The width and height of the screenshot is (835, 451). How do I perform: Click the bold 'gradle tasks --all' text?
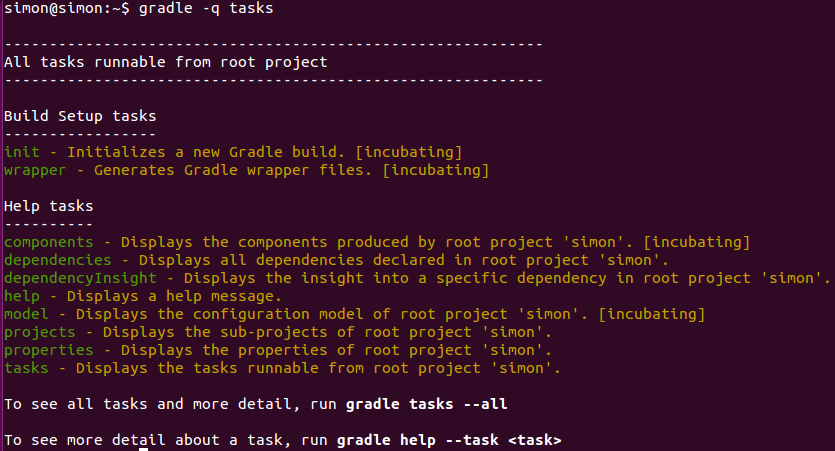tap(426, 404)
